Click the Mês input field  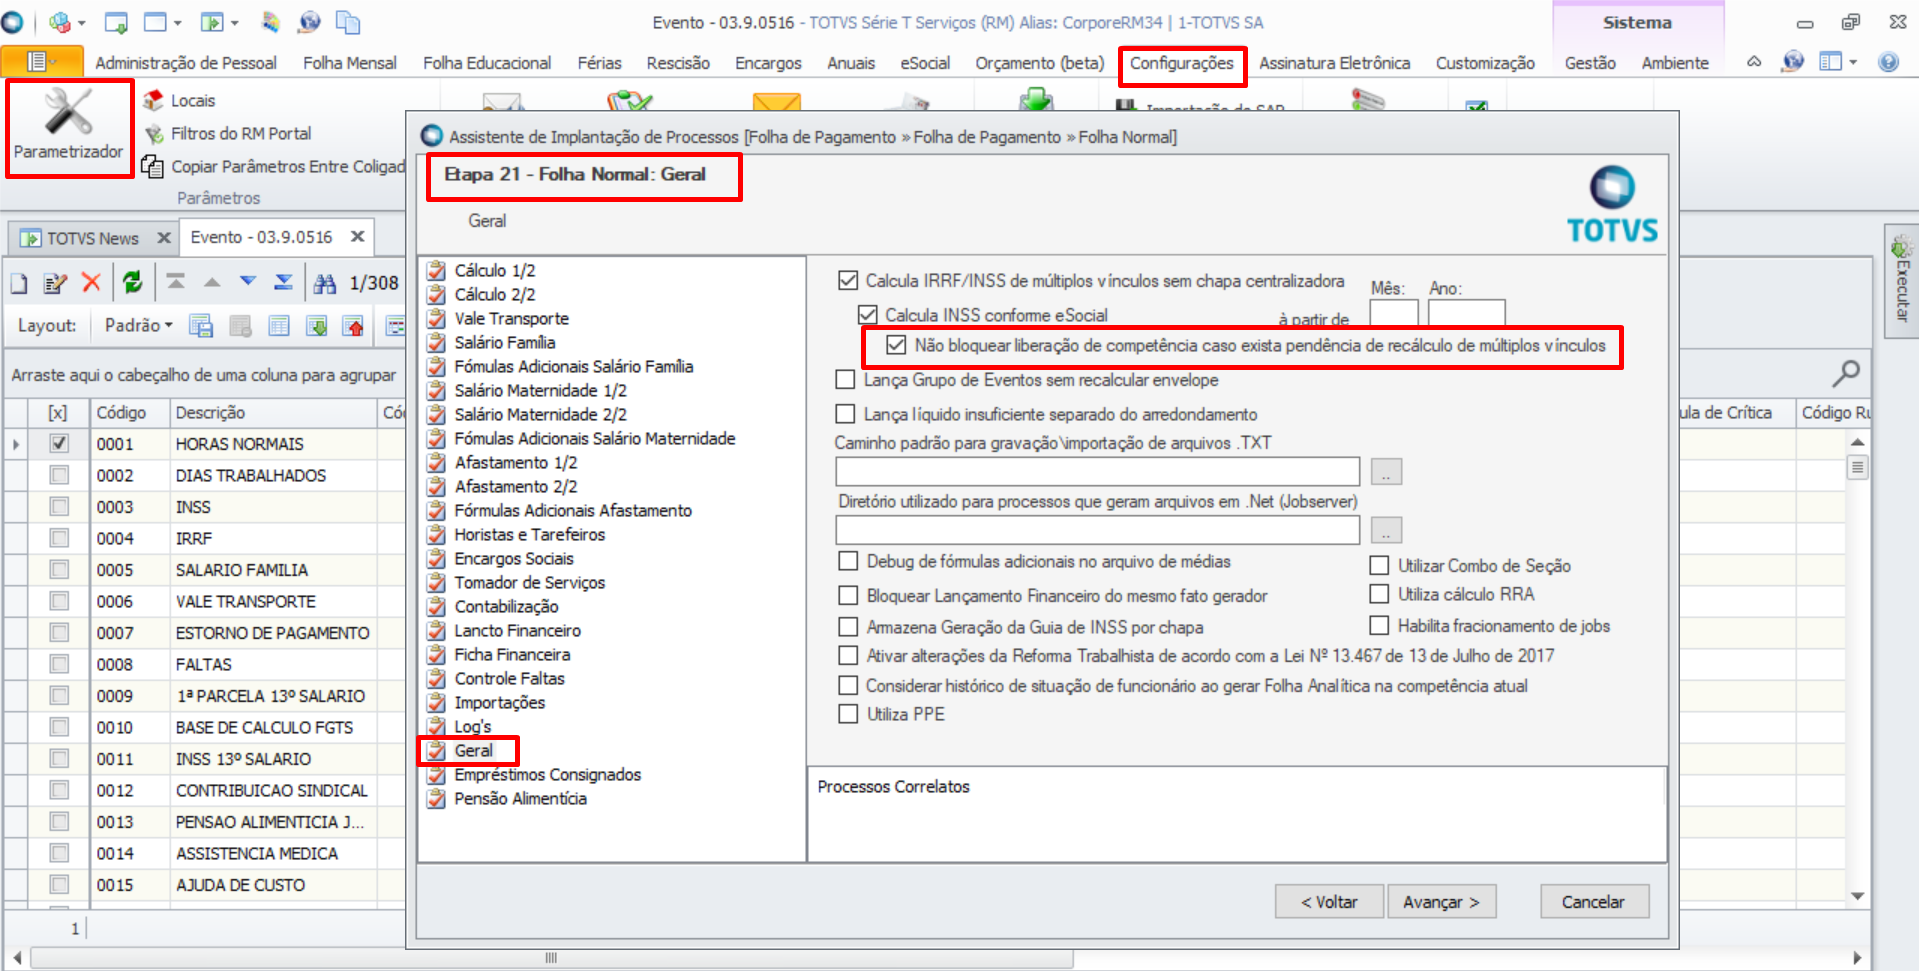[1394, 313]
